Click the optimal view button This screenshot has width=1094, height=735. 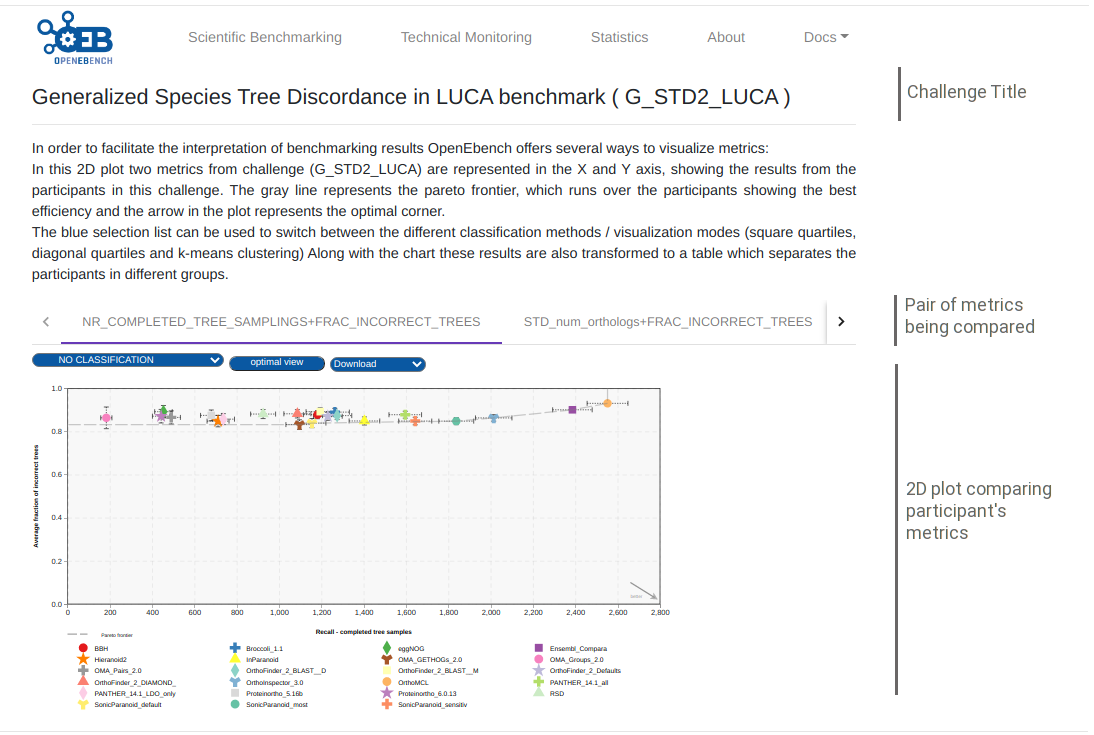tap(277, 363)
